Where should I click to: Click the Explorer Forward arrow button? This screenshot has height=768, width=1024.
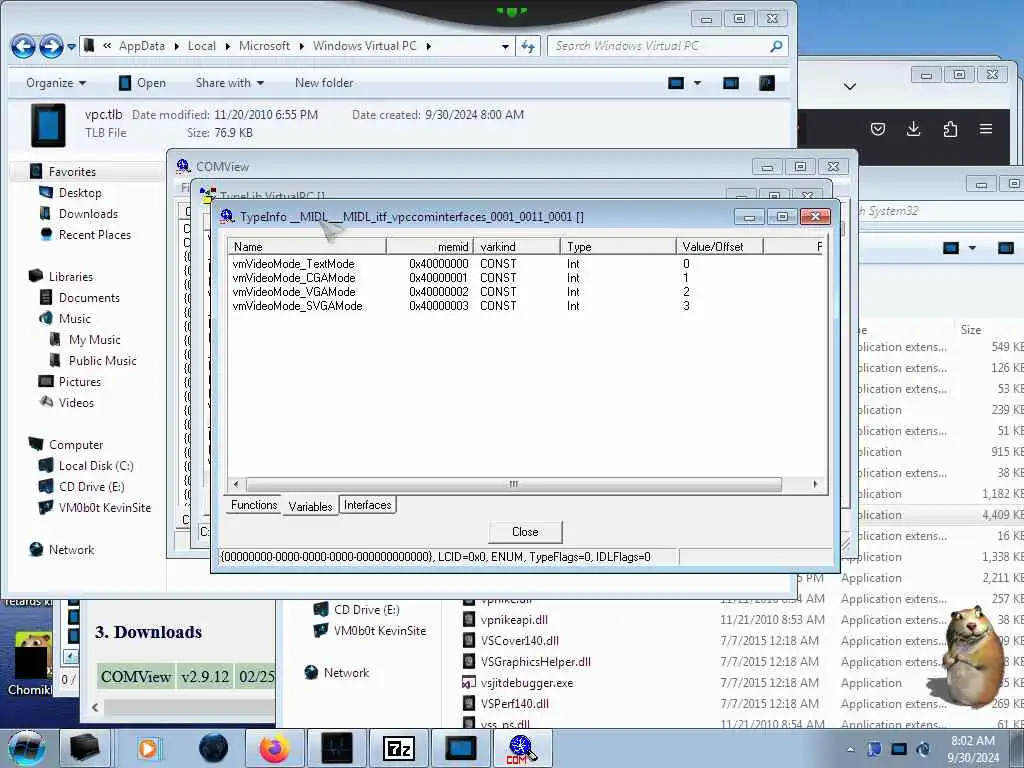pyautogui.click(x=51, y=46)
